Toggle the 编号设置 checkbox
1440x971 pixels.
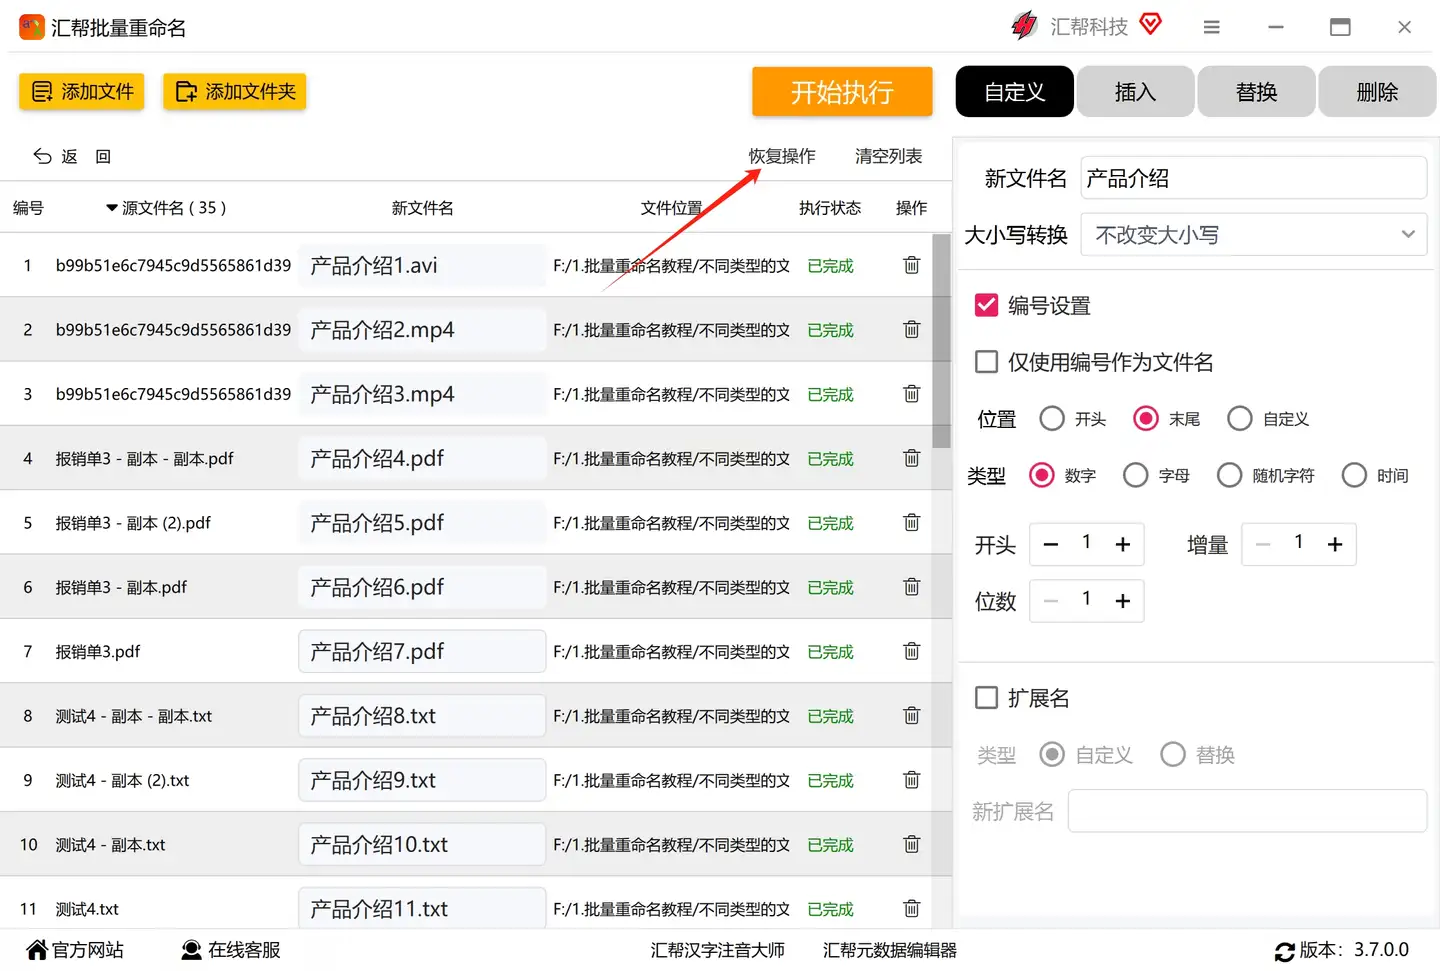coord(986,305)
